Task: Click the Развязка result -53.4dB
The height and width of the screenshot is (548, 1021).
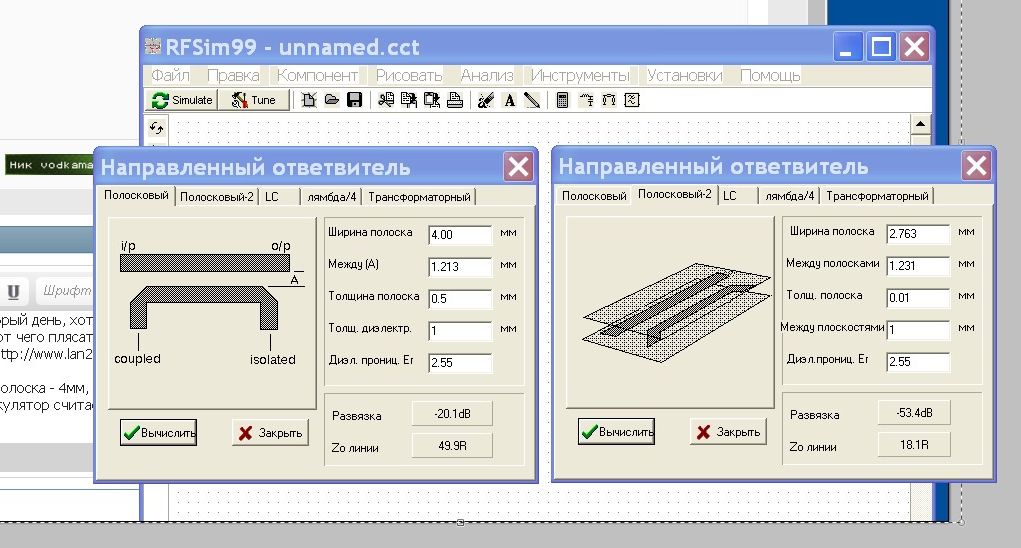Action: coord(914,413)
